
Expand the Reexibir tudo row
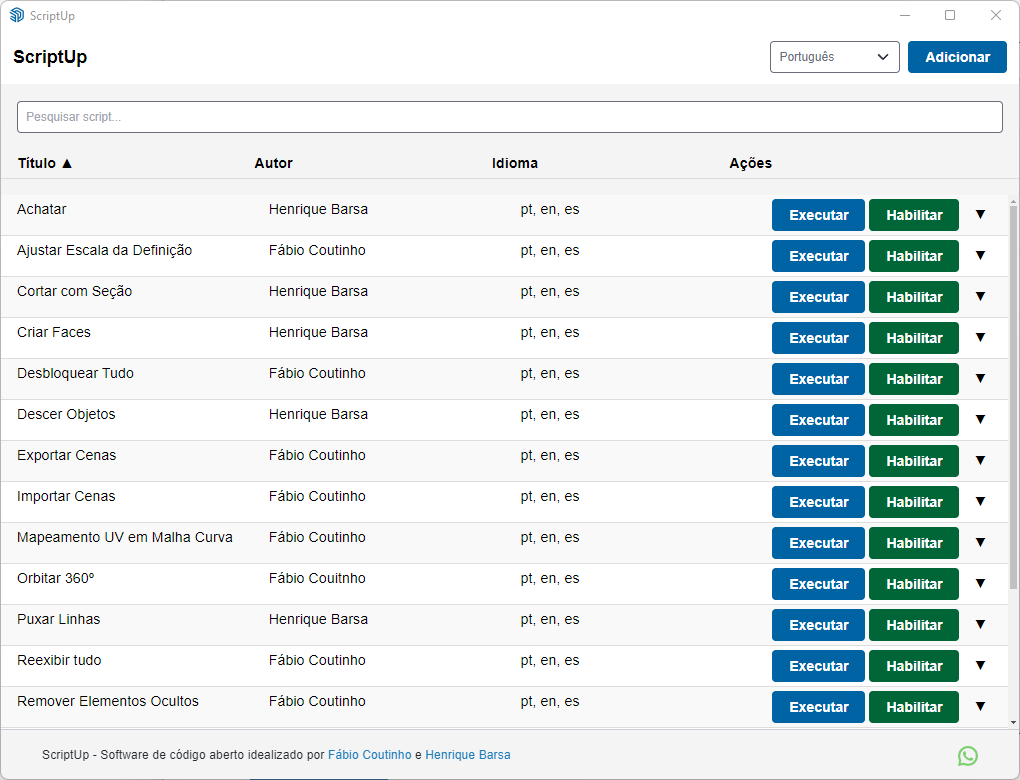click(980, 666)
